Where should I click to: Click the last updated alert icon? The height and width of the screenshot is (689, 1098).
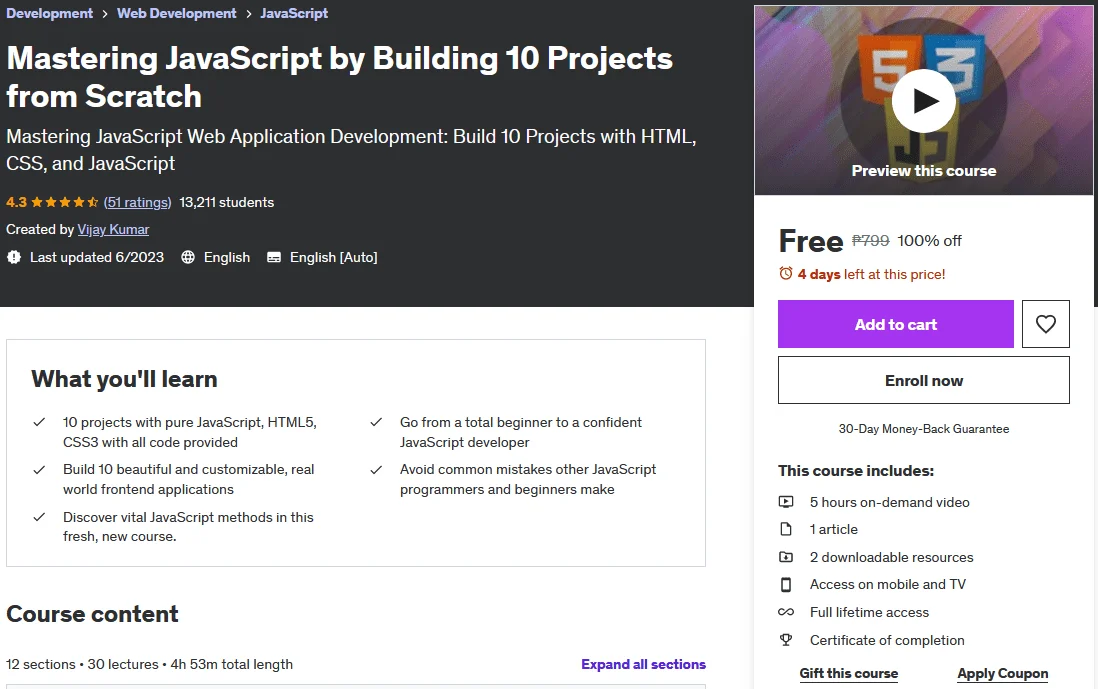point(14,258)
